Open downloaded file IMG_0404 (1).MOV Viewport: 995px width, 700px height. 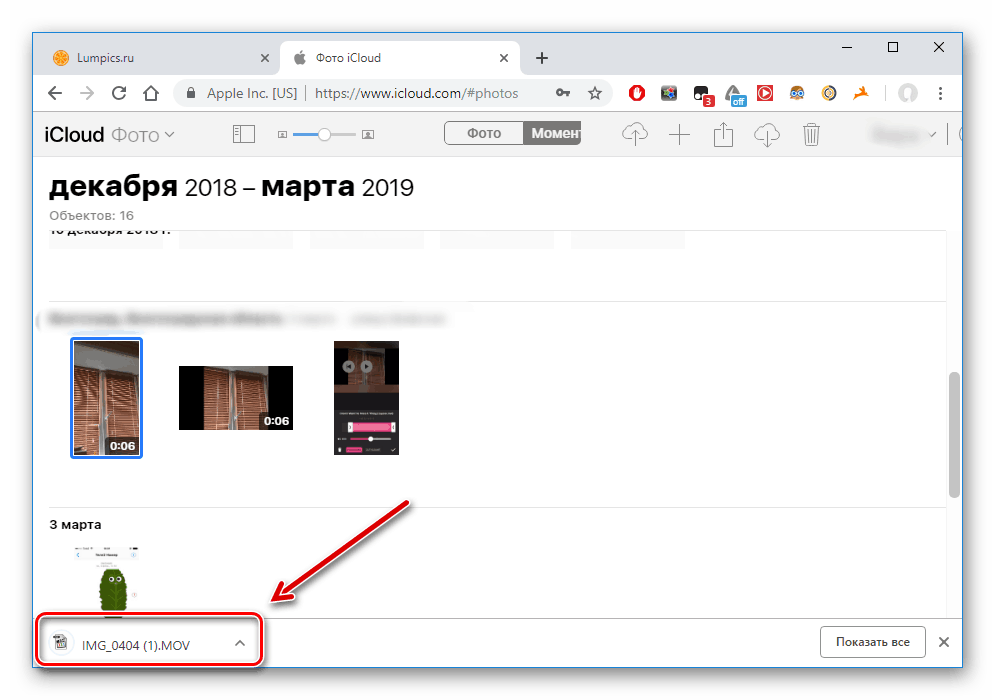coord(135,645)
